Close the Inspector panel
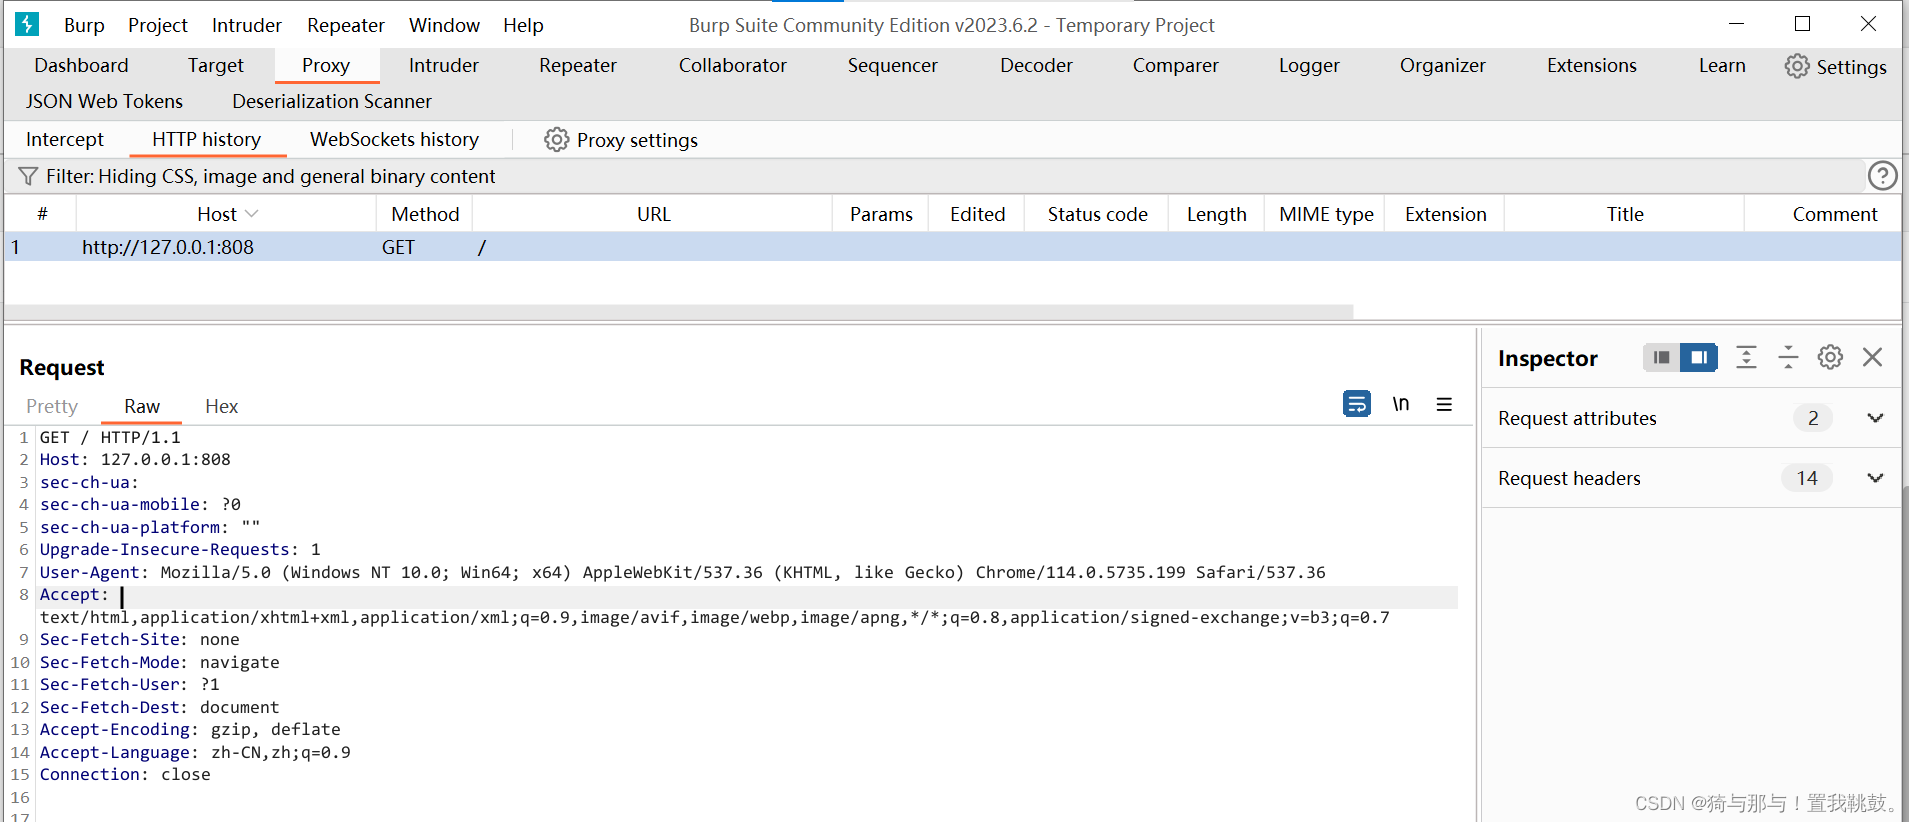 click(x=1873, y=357)
